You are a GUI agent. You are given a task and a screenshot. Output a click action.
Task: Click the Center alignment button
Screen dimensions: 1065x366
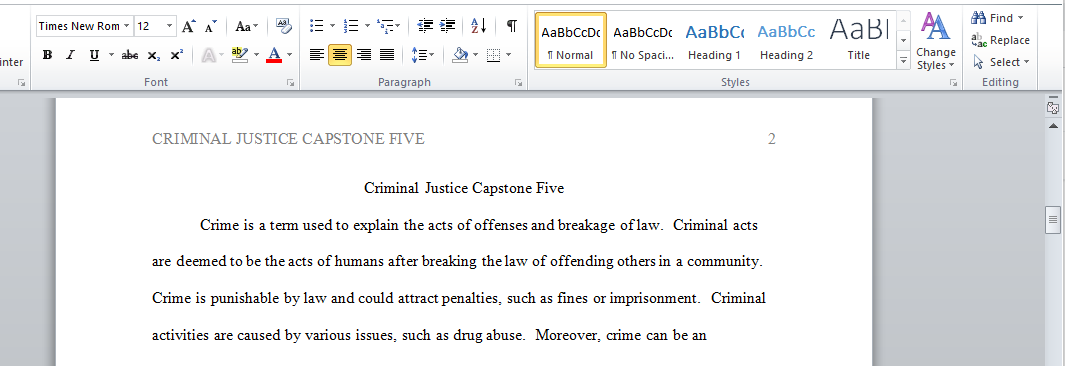click(340, 55)
